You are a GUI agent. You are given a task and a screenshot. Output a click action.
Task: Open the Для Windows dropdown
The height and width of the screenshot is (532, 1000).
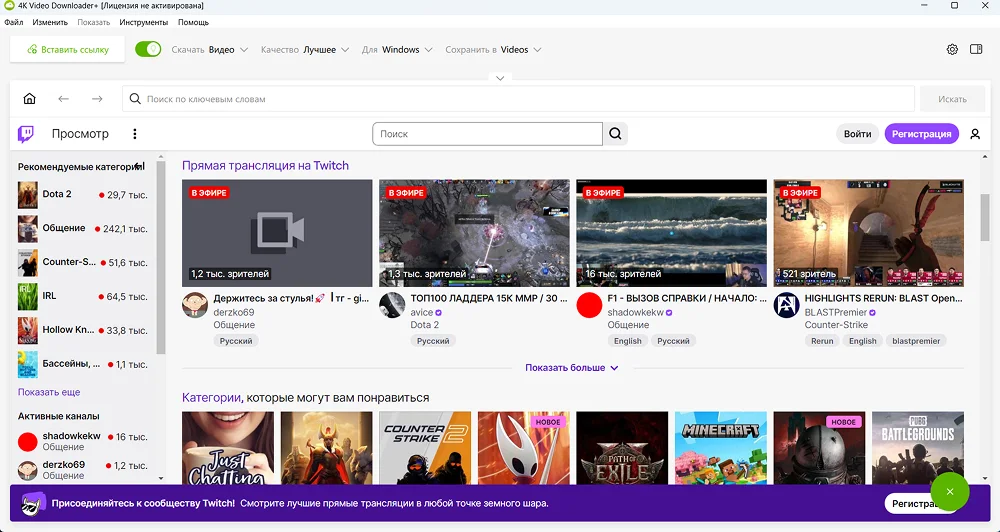397,50
